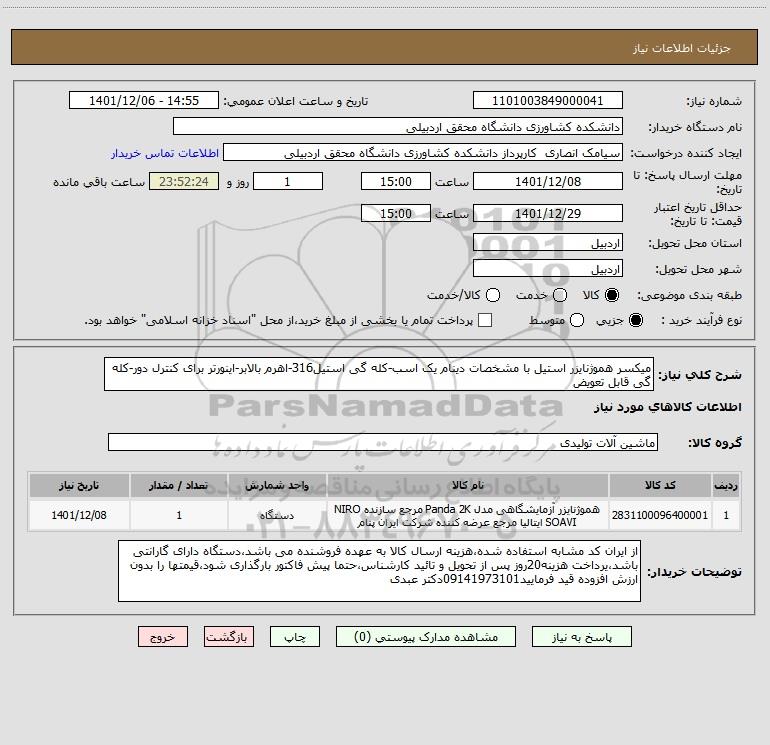Viewport: 770px width, 745px height.
Task: Click the remaining days field showing 1
Action: click(x=288, y=181)
